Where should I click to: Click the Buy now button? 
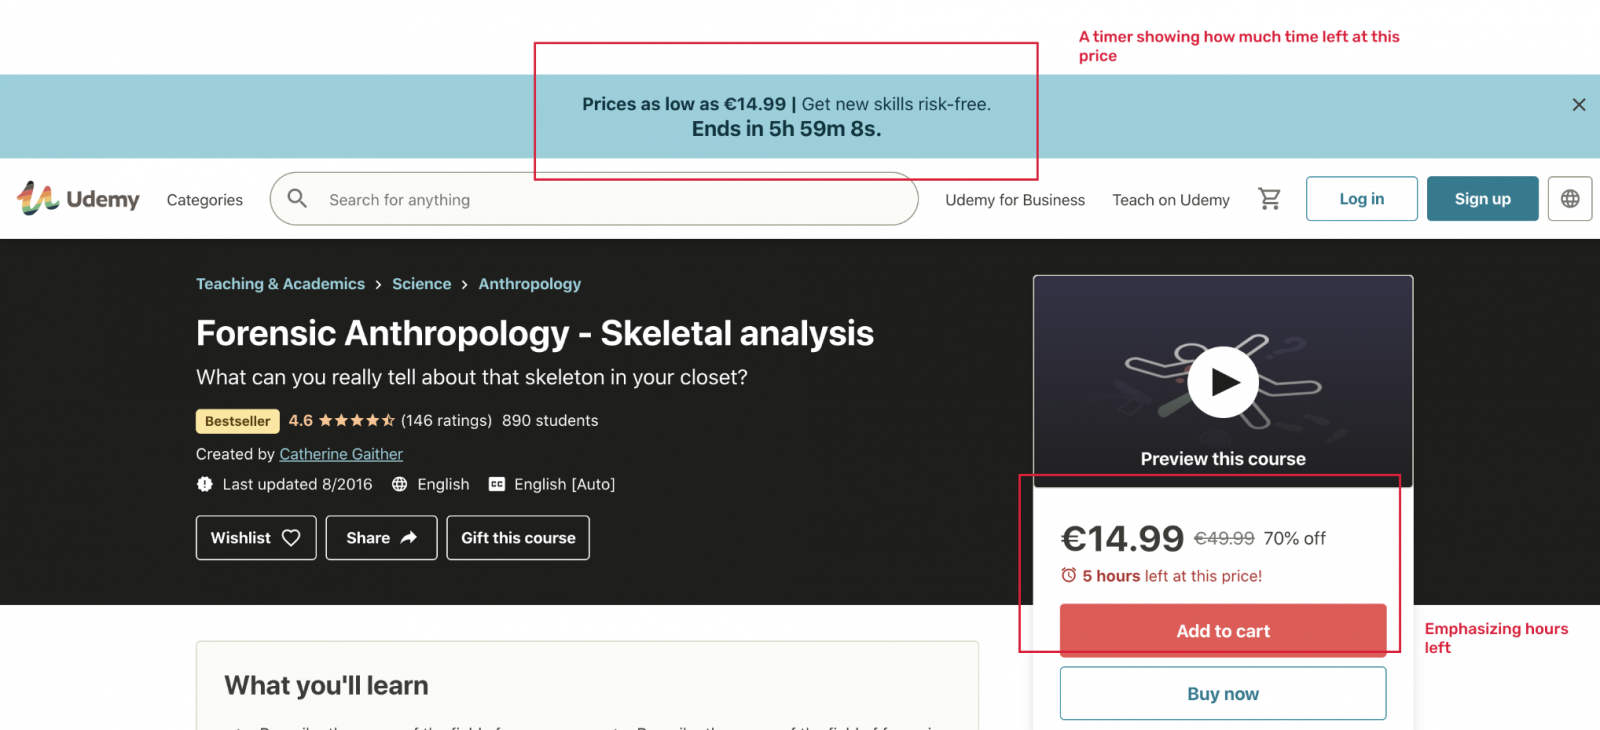coord(1222,692)
